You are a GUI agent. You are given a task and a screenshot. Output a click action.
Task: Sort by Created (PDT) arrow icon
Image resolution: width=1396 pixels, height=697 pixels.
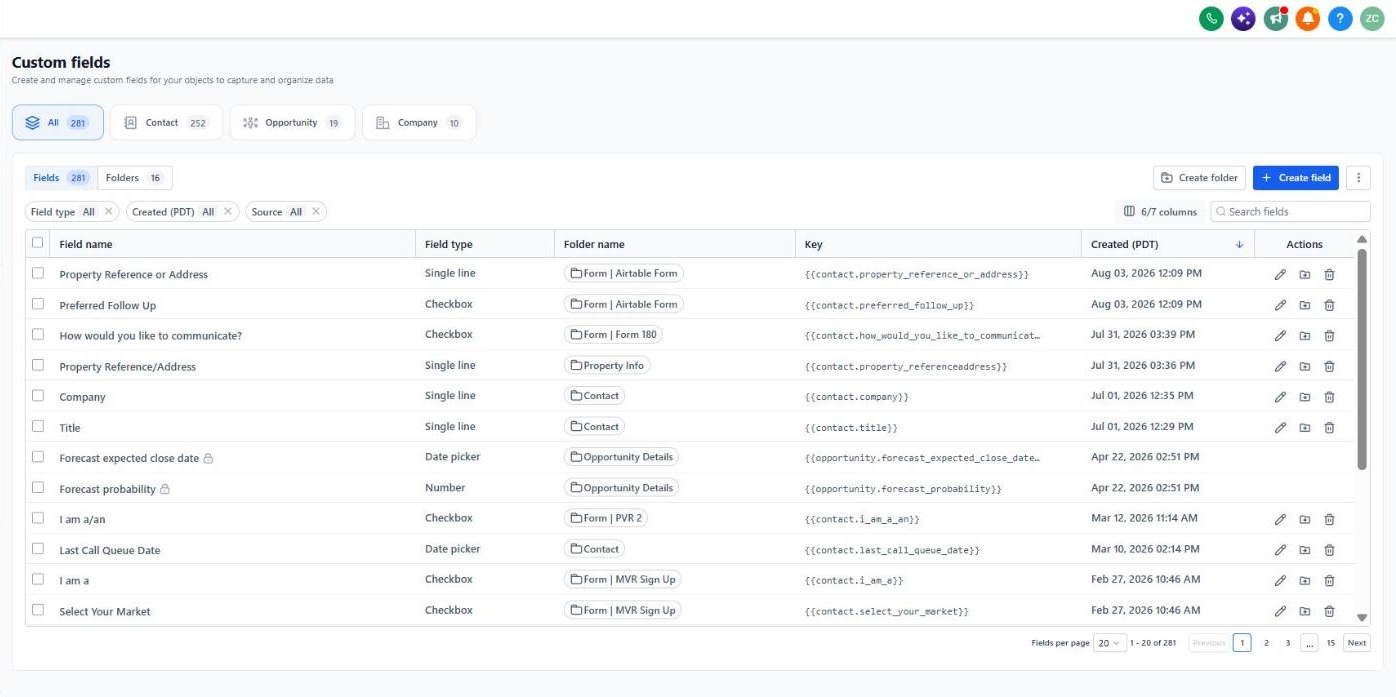(x=1240, y=244)
